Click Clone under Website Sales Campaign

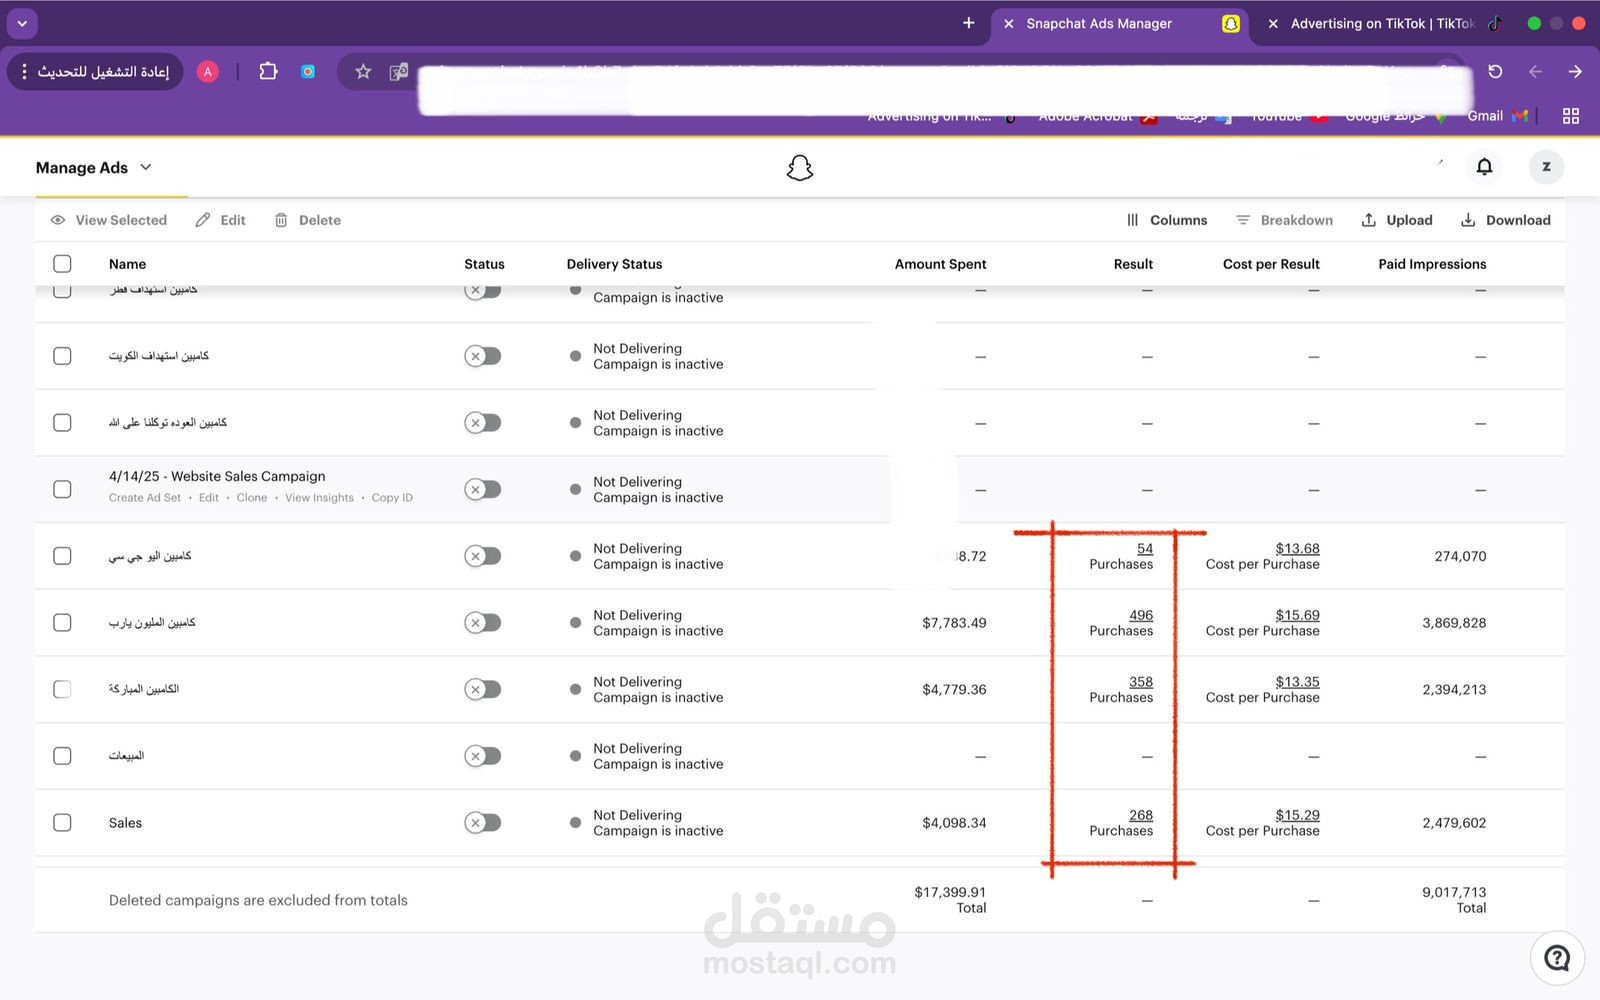coord(252,498)
